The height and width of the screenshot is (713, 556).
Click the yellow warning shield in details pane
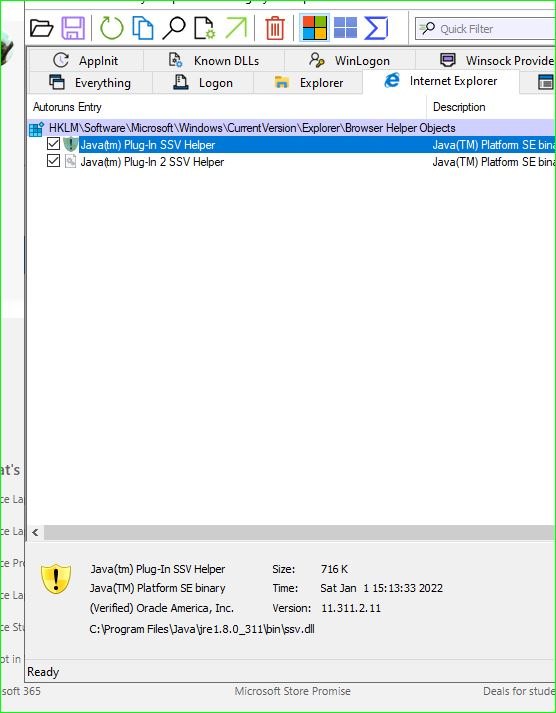click(x=56, y=579)
